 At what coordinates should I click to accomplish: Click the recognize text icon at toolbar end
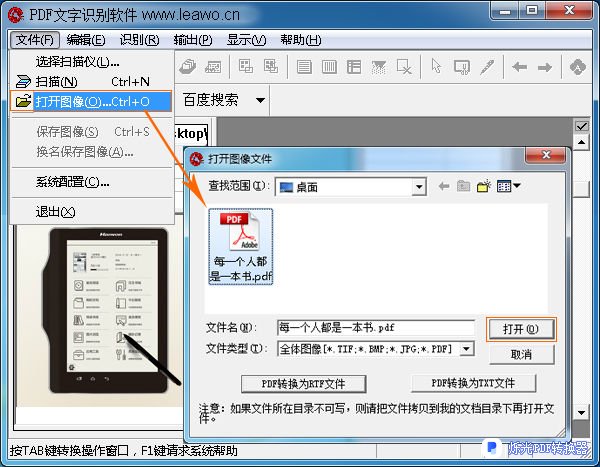pyautogui.click(x=577, y=67)
